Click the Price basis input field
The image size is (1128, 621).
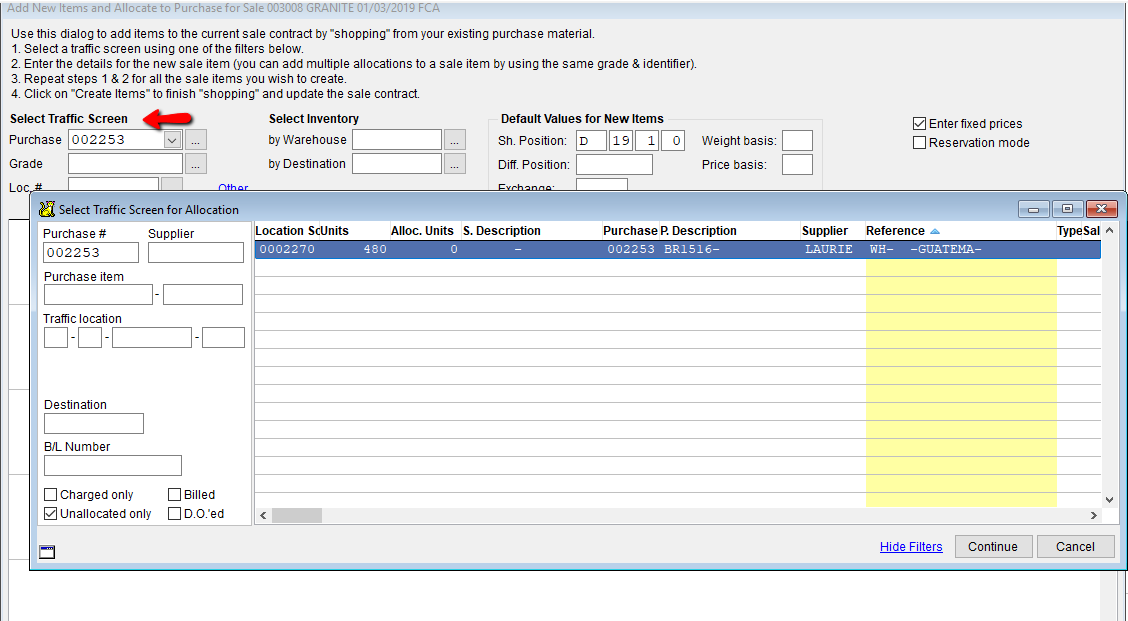797,165
